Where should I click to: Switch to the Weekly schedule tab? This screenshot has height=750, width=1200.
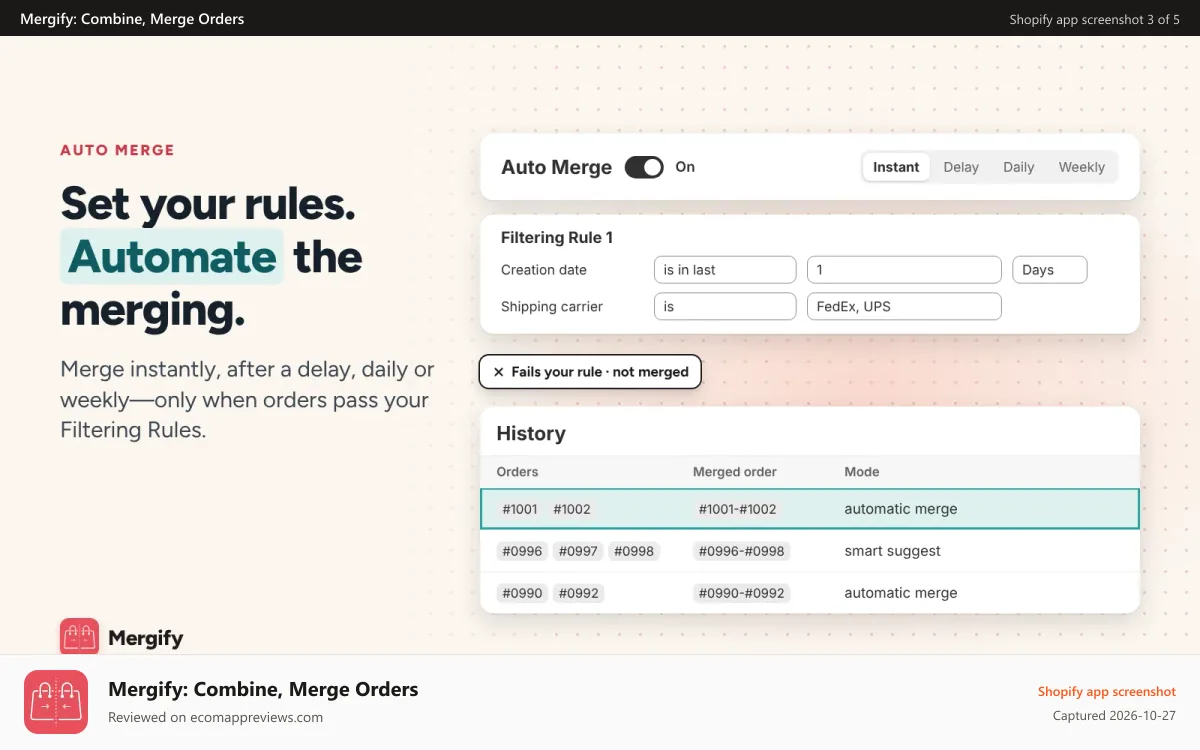(x=1082, y=167)
